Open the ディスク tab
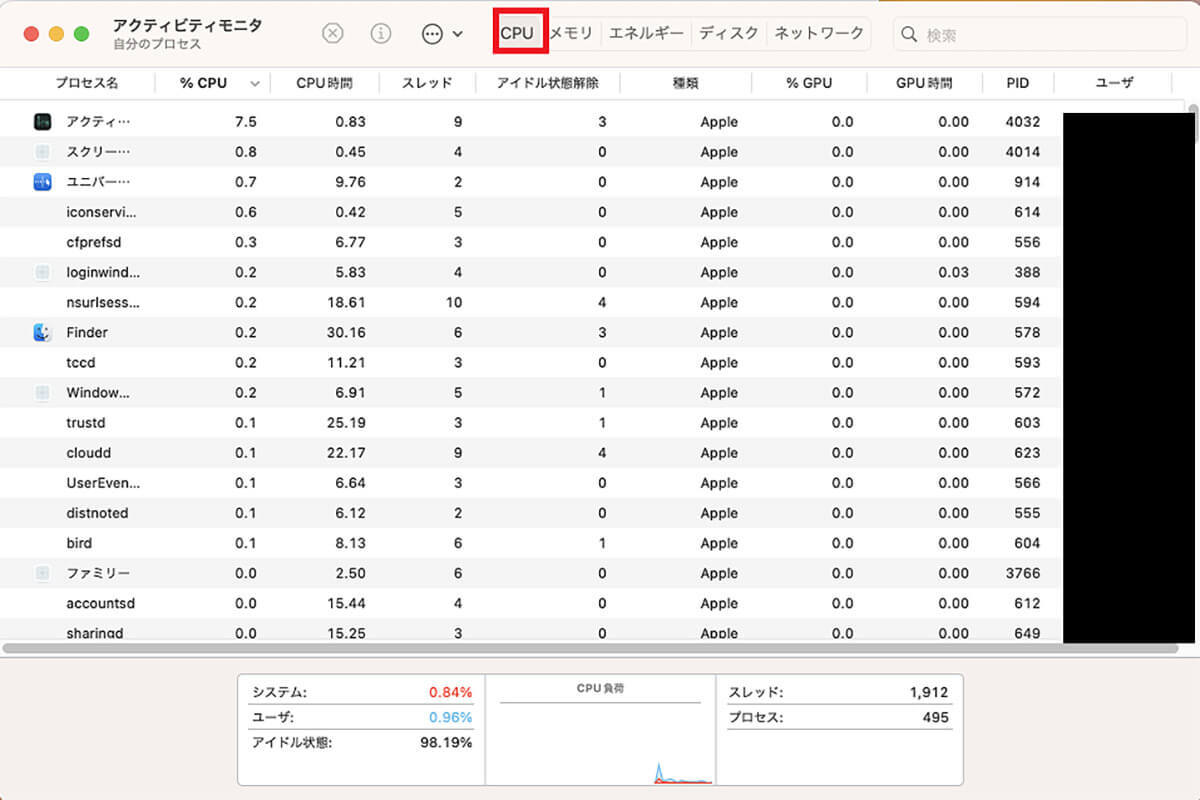Image resolution: width=1200 pixels, height=800 pixels. pyautogui.click(x=729, y=33)
